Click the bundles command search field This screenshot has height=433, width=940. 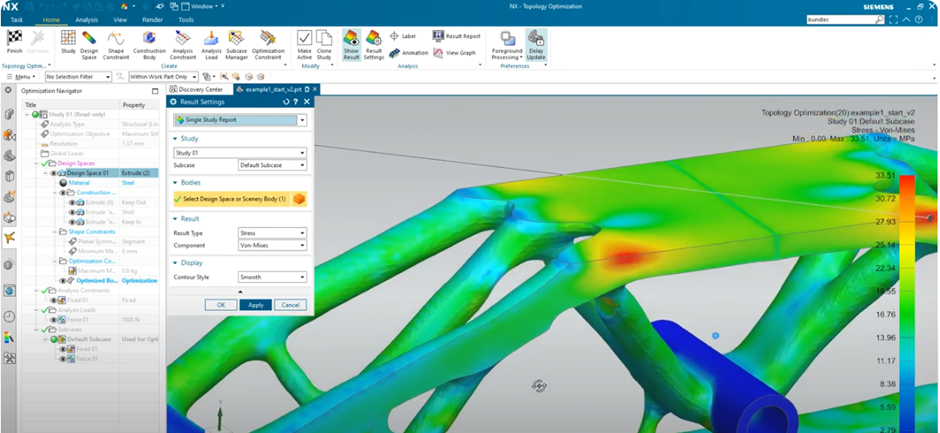(840, 20)
